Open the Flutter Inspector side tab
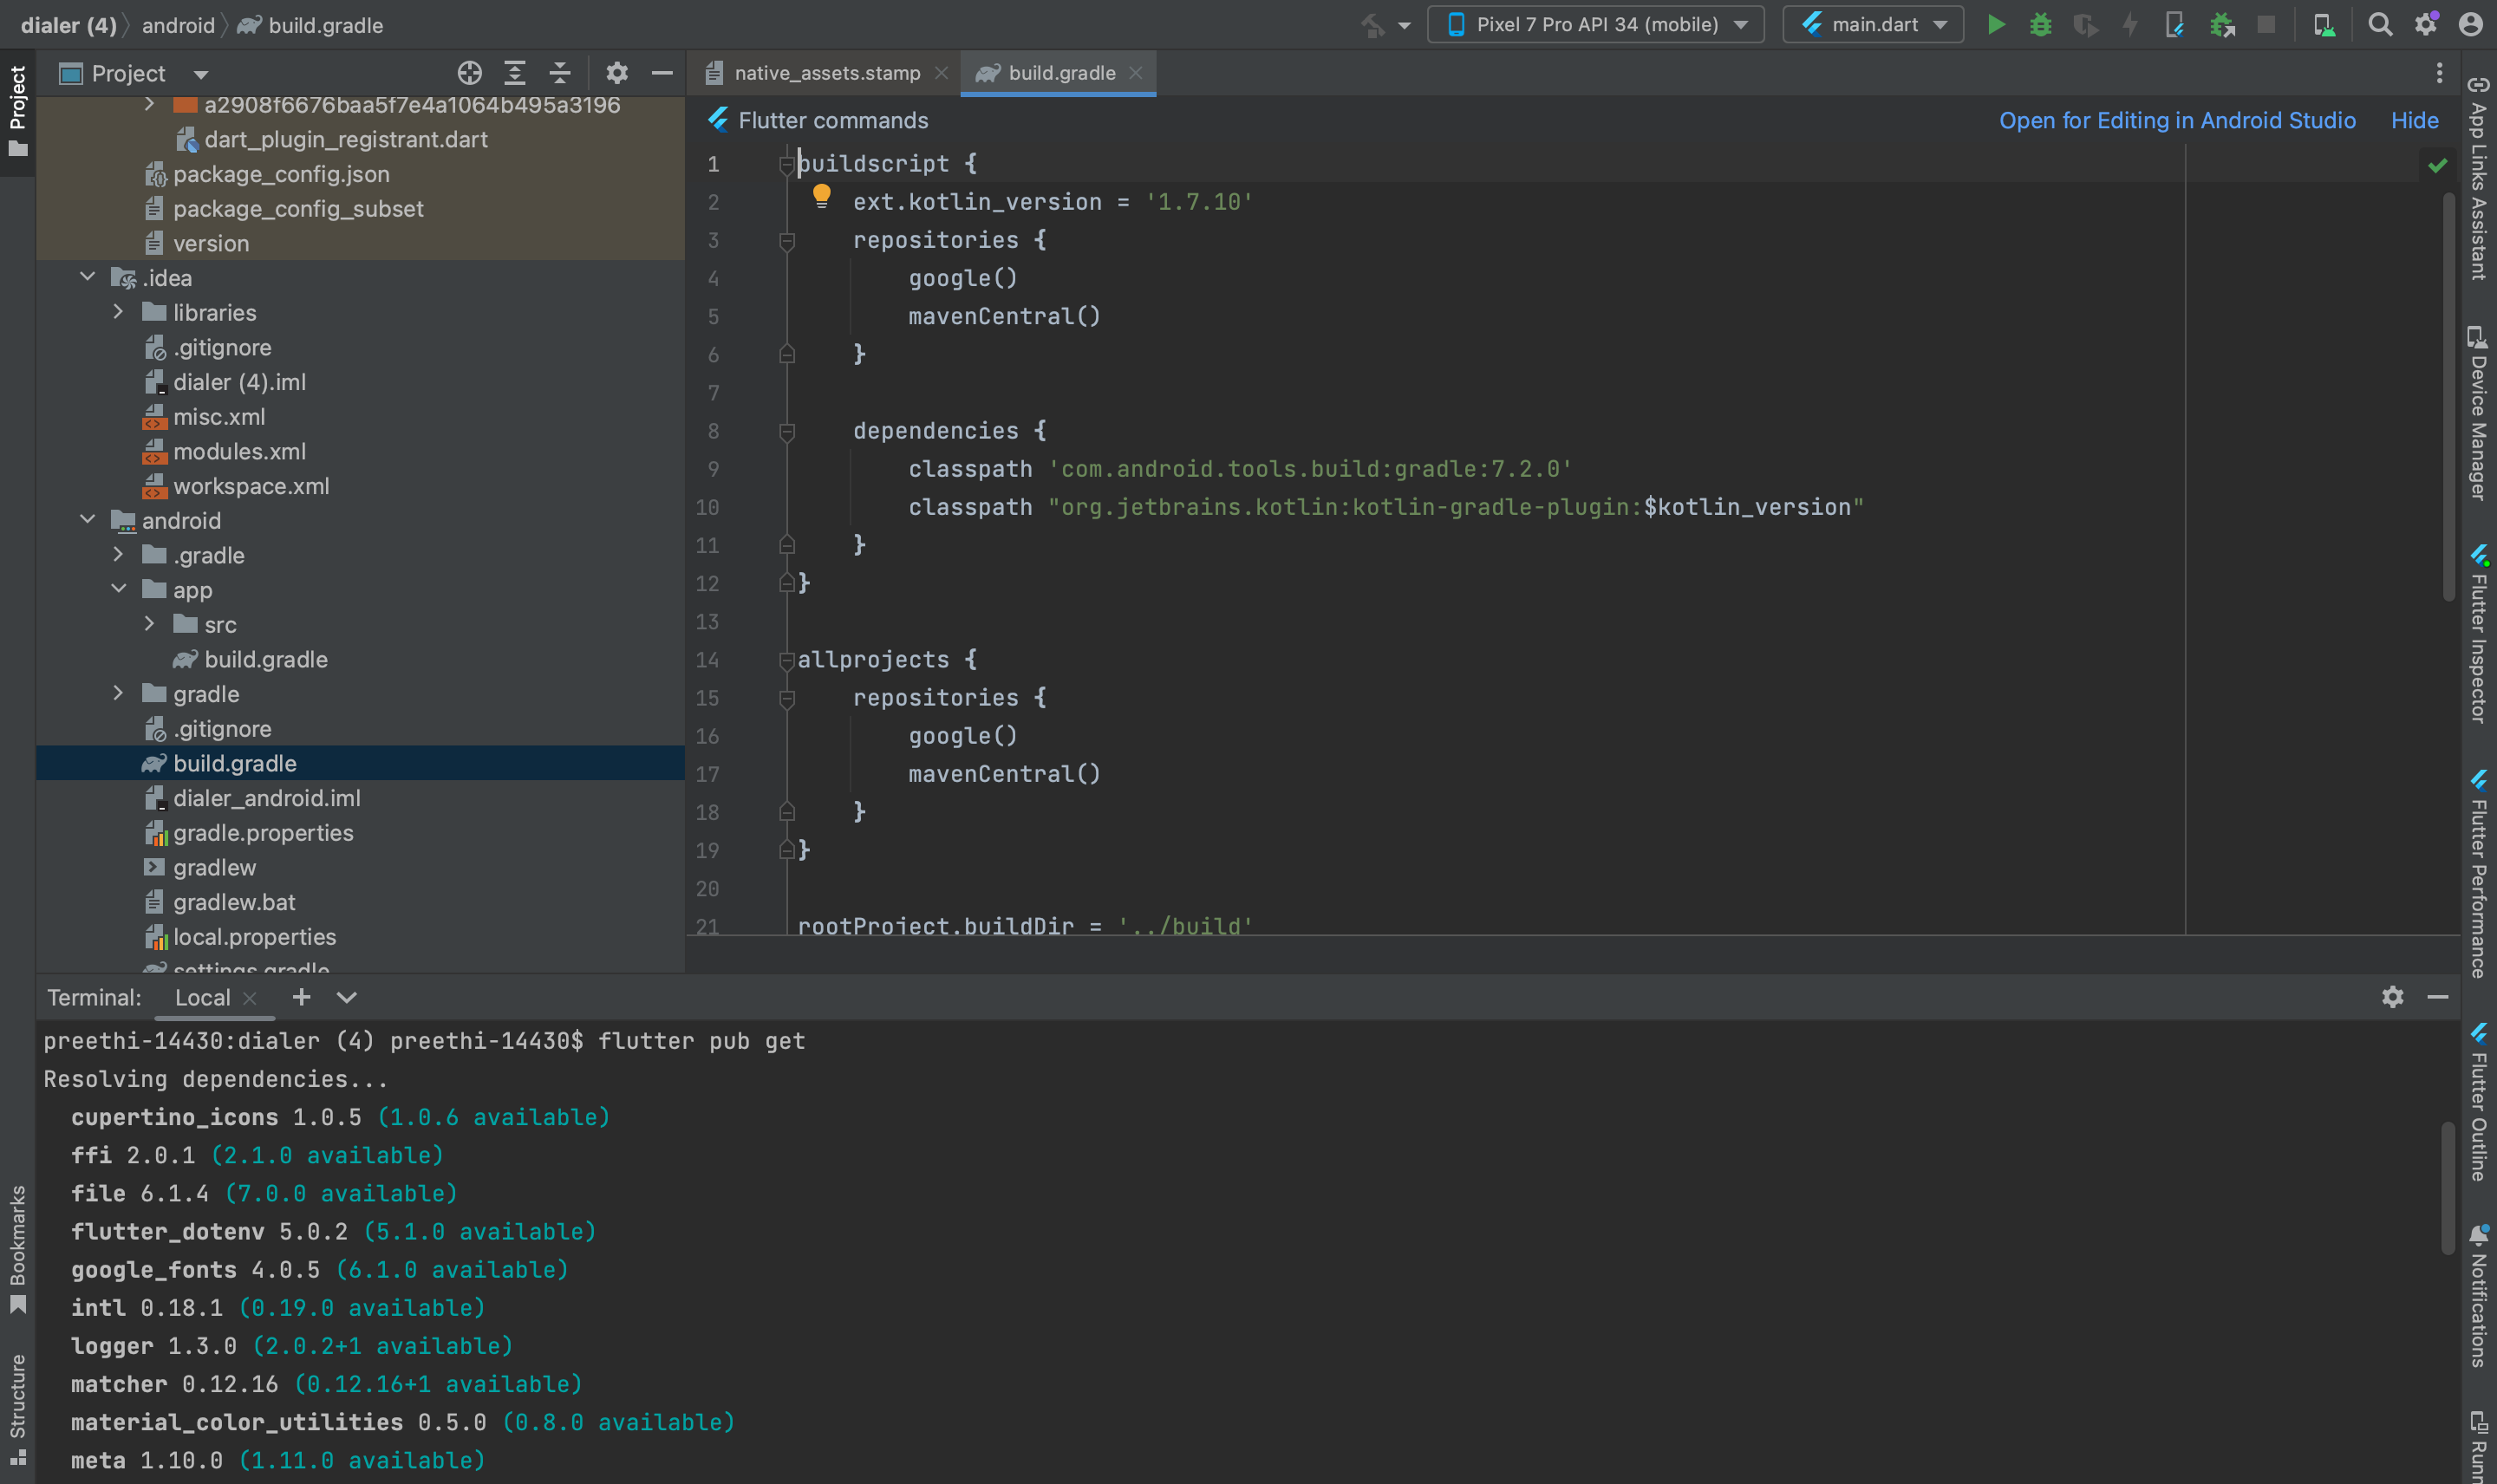The image size is (2497, 1484). point(2479,635)
